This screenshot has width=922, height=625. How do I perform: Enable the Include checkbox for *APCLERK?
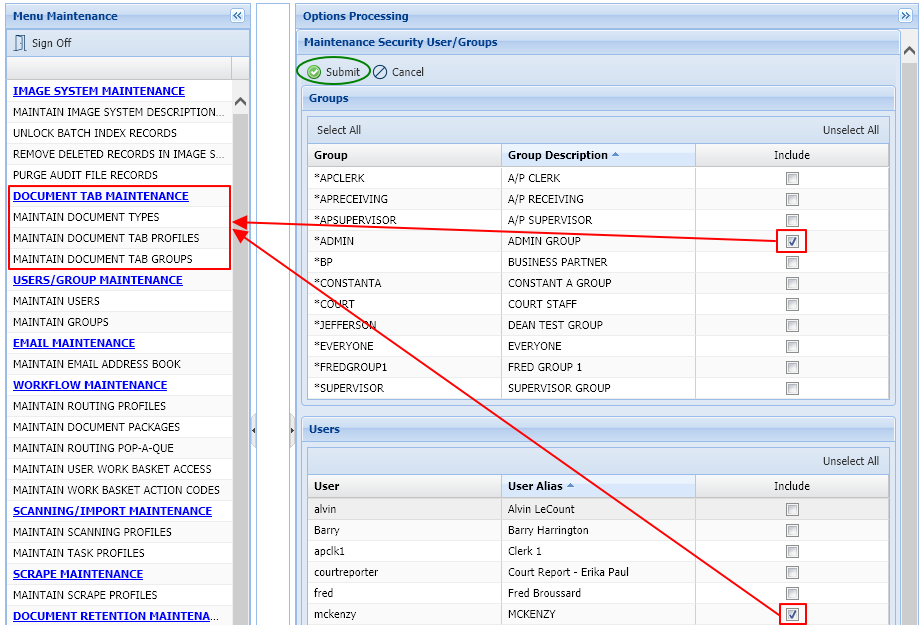pos(791,177)
